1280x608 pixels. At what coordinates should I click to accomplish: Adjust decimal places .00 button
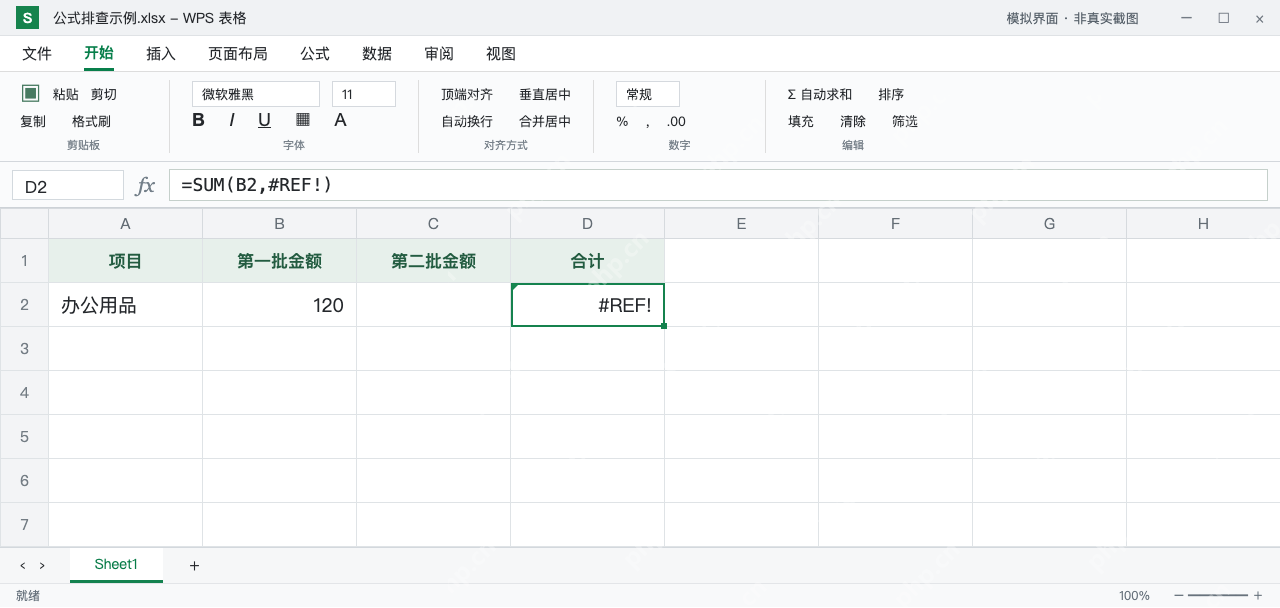point(676,121)
